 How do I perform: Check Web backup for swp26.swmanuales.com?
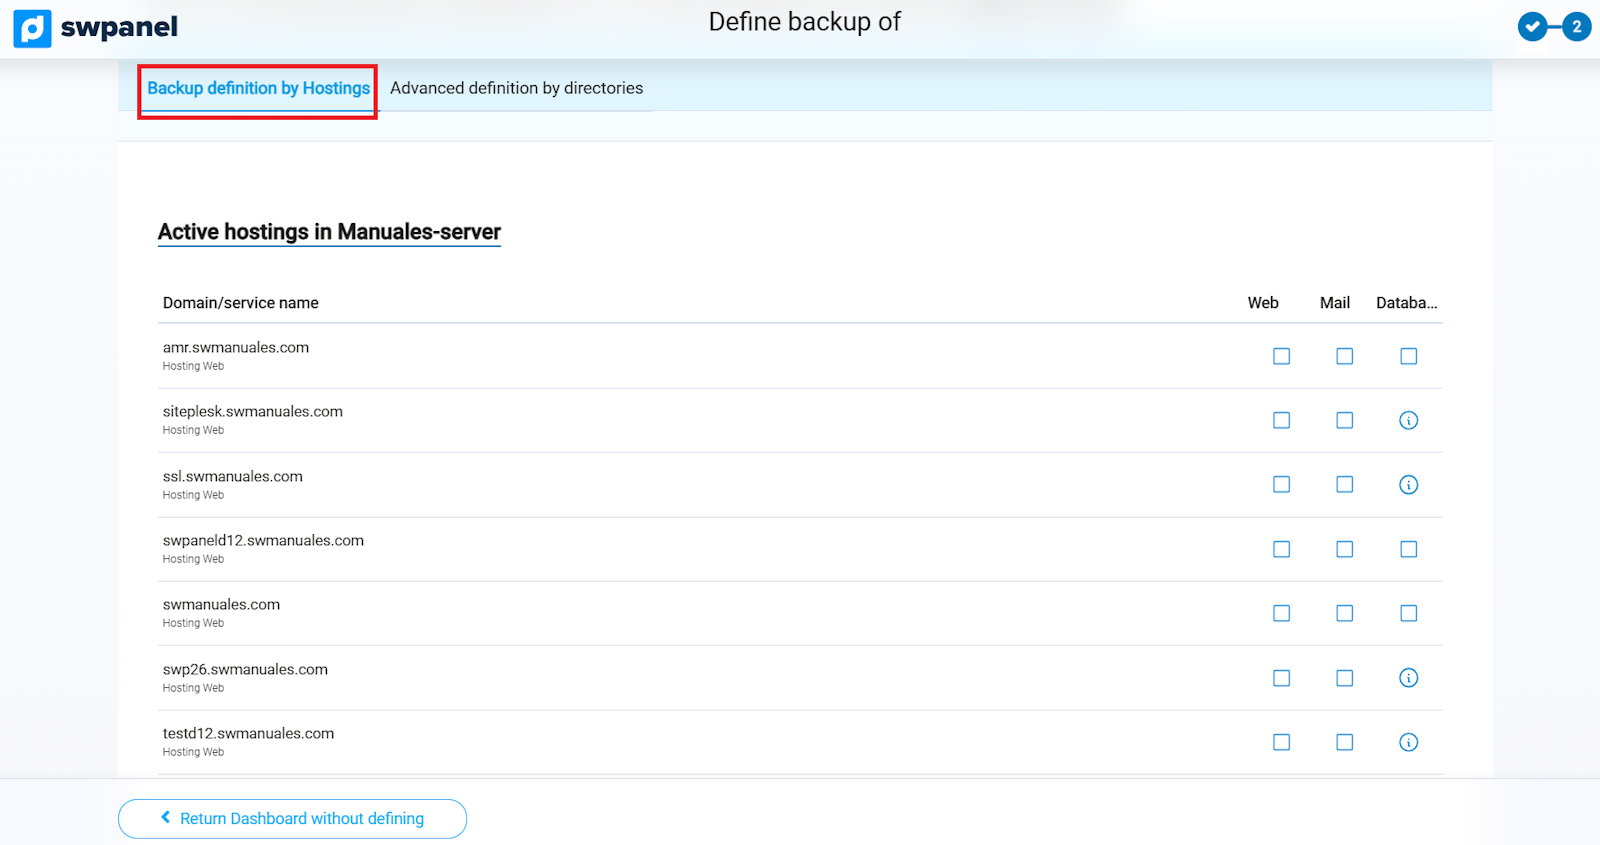click(x=1281, y=678)
